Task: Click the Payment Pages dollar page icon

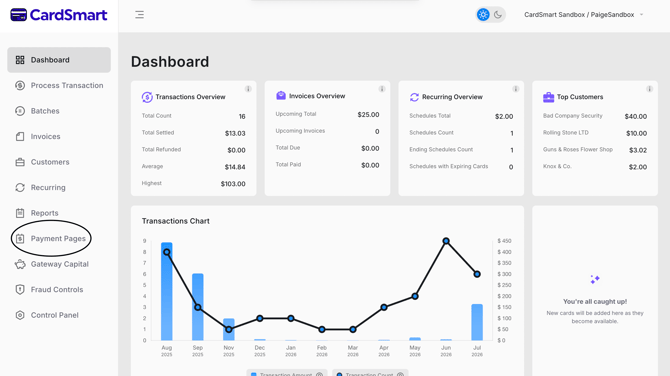Action: [20, 238]
